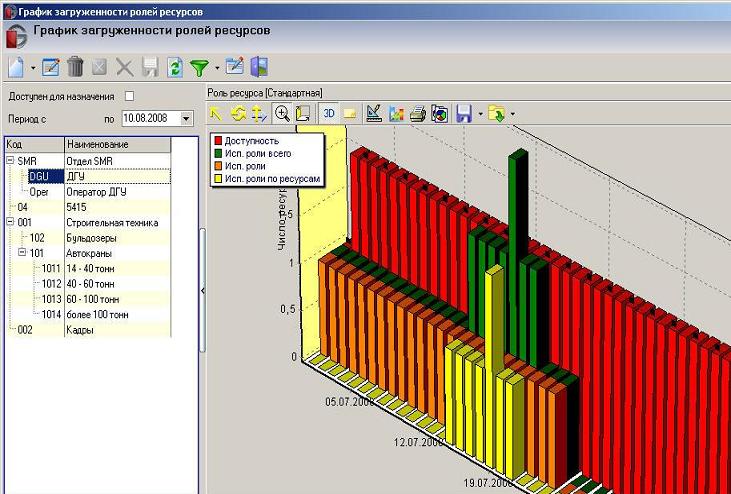Open dropdown arrow beside the new record icon
The width and height of the screenshot is (731, 494).
[33, 68]
